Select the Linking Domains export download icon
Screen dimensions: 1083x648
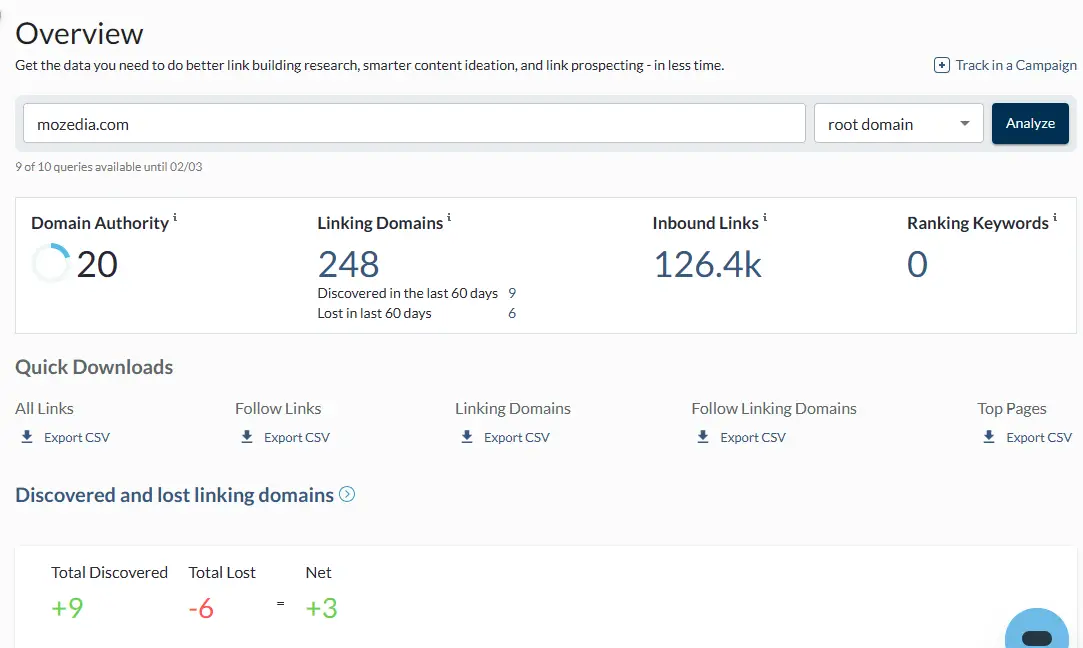click(465, 437)
